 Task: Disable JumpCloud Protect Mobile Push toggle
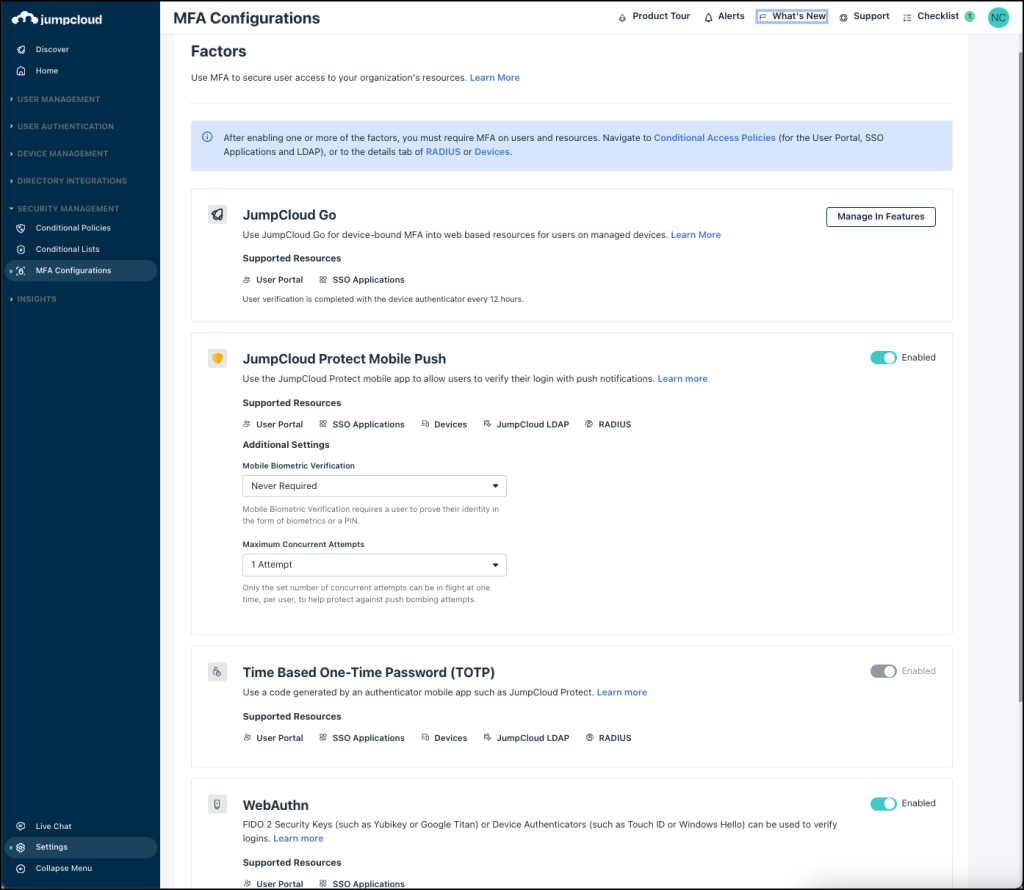coord(883,358)
